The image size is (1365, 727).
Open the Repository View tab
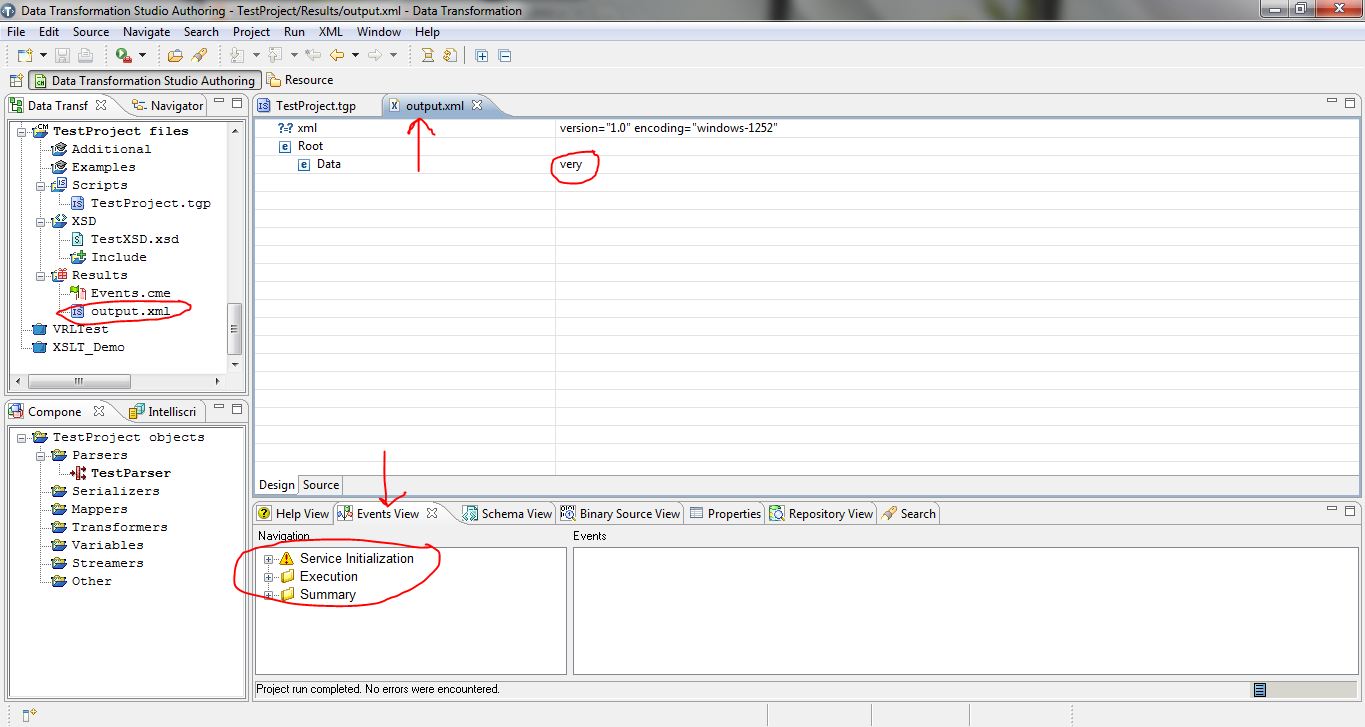point(821,514)
